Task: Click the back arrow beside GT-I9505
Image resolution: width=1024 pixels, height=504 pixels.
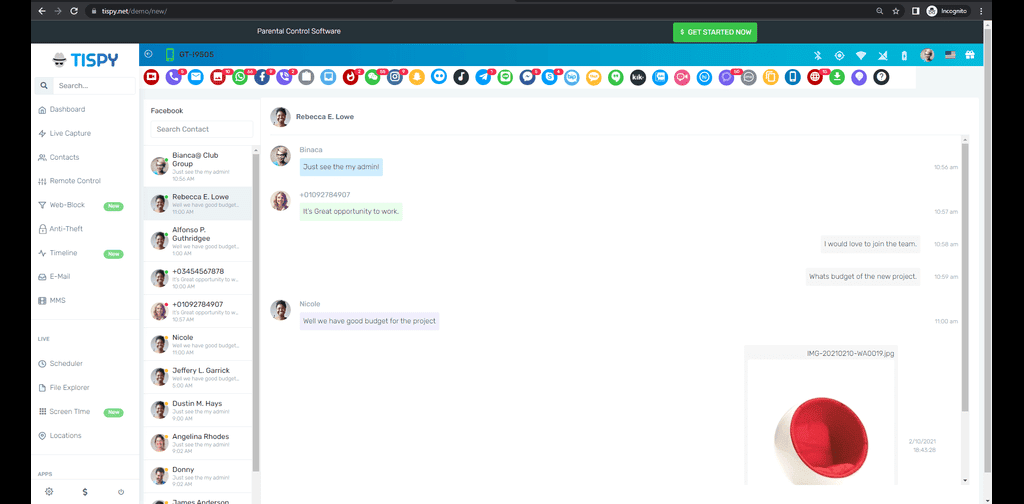Action: pos(148,54)
